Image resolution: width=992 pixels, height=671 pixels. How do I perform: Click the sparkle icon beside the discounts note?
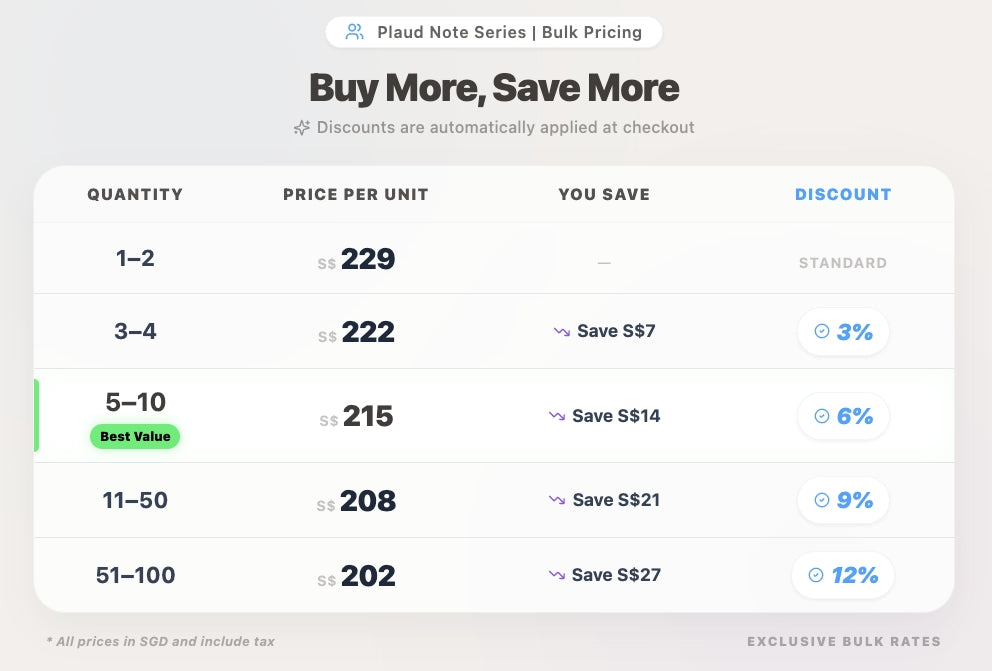(x=301, y=128)
